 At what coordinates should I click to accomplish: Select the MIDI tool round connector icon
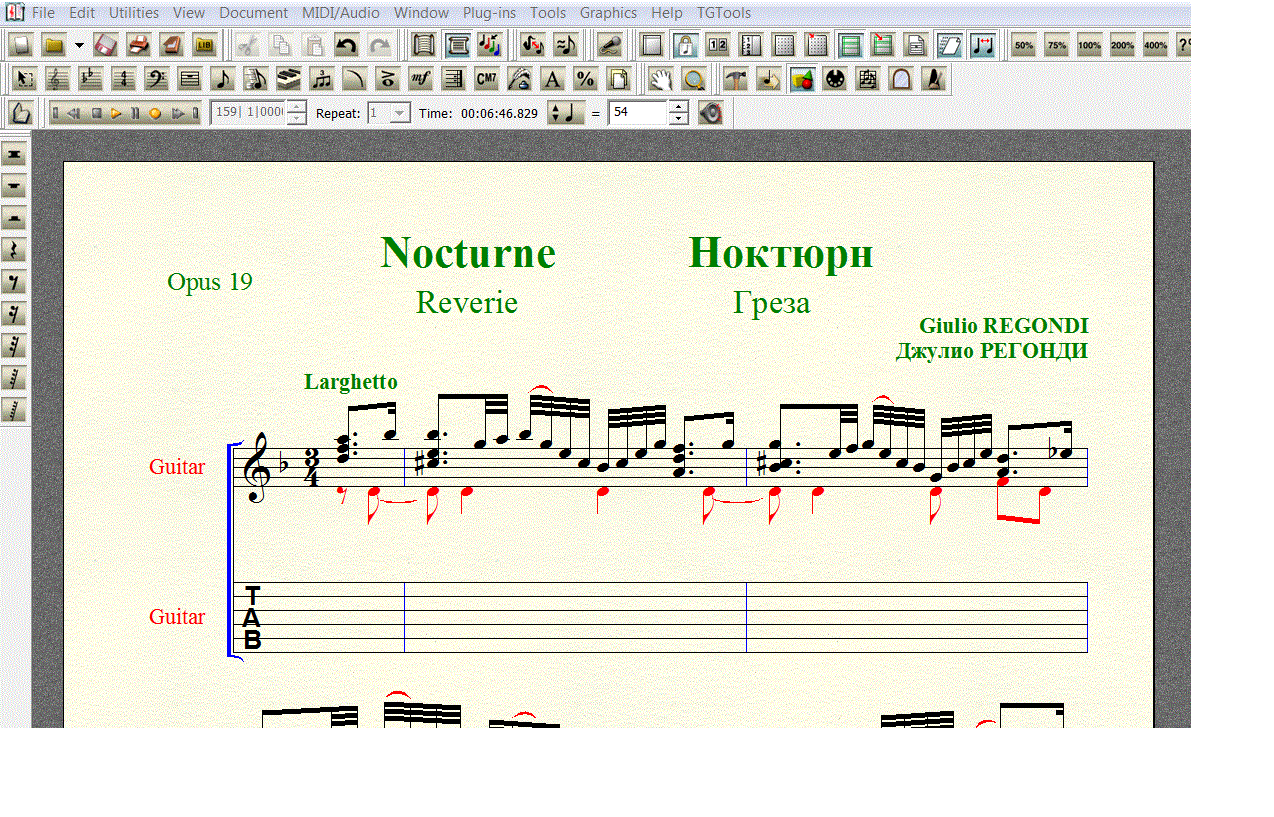(835, 79)
